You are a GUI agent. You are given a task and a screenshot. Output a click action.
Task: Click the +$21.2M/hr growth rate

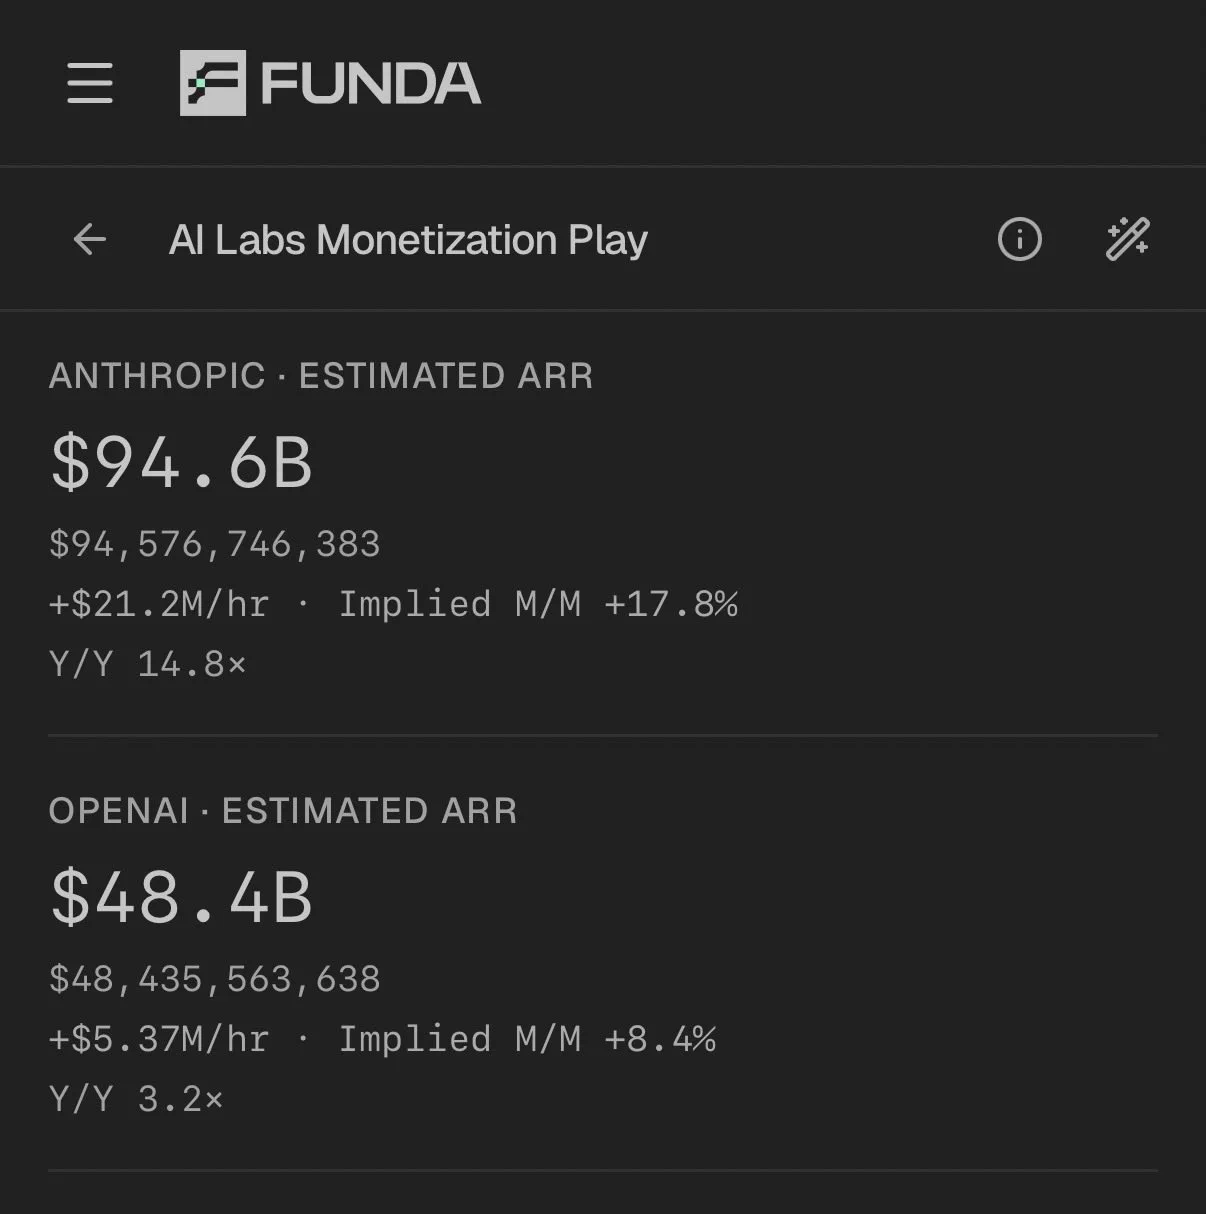click(159, 604)
